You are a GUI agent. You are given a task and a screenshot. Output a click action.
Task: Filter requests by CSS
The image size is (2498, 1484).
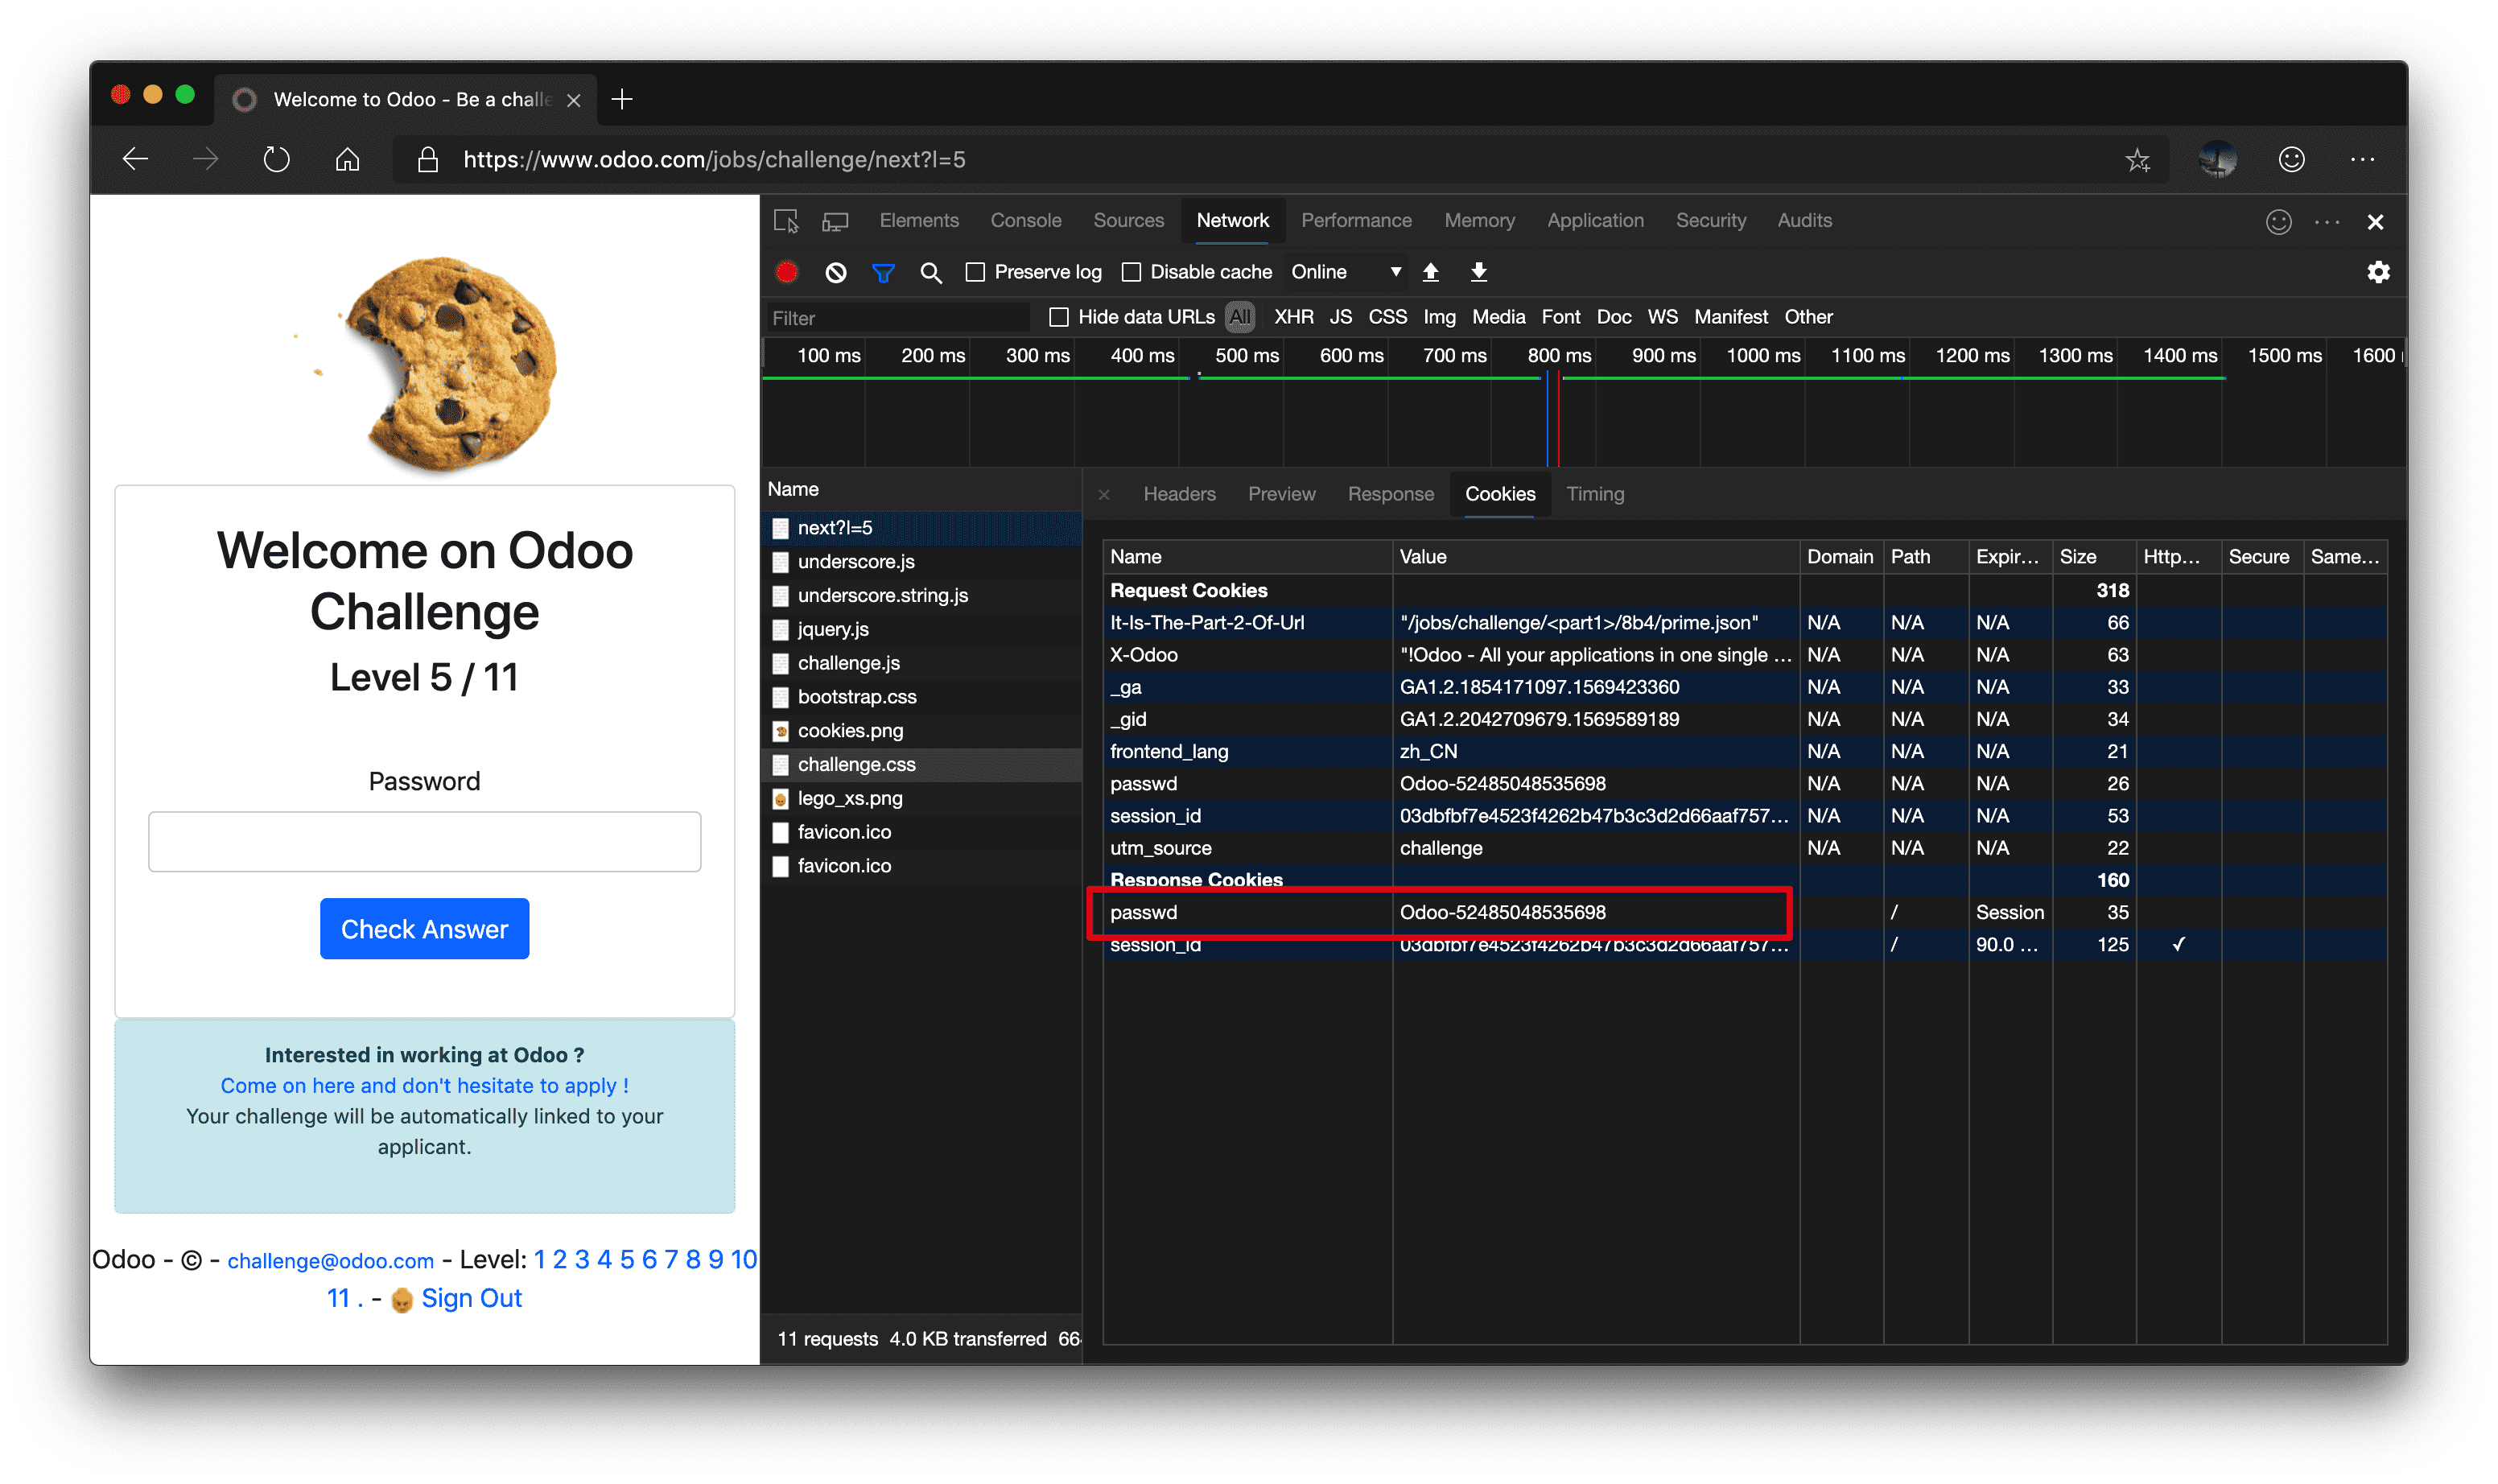tap(1387, 317)
